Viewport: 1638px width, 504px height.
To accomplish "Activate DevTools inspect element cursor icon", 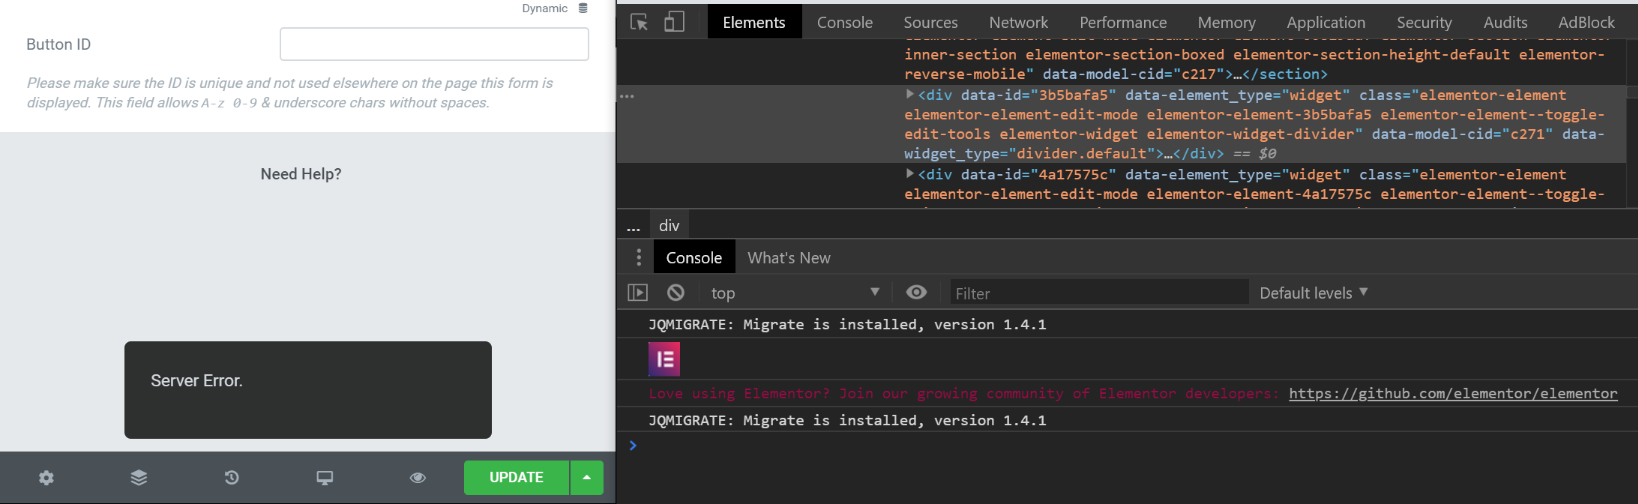I will click(x=639, y=22).
